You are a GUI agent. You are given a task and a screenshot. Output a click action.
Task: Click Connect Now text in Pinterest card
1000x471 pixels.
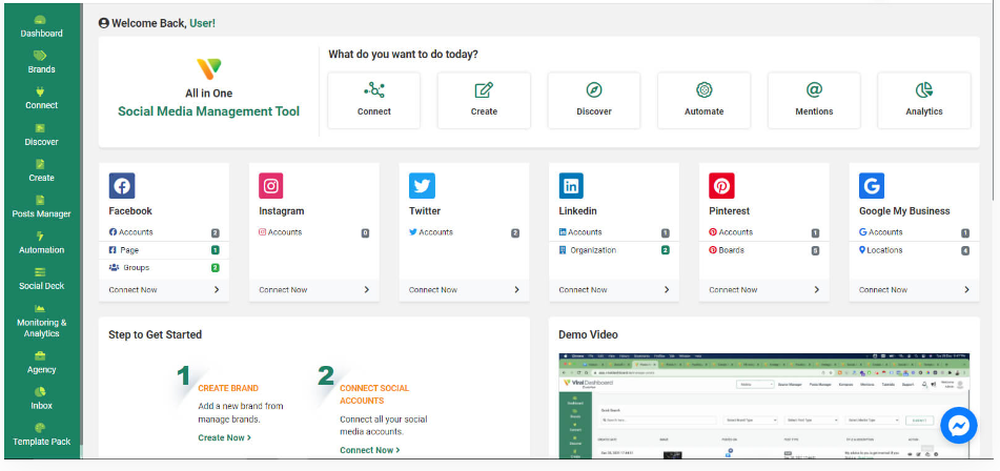733,289
